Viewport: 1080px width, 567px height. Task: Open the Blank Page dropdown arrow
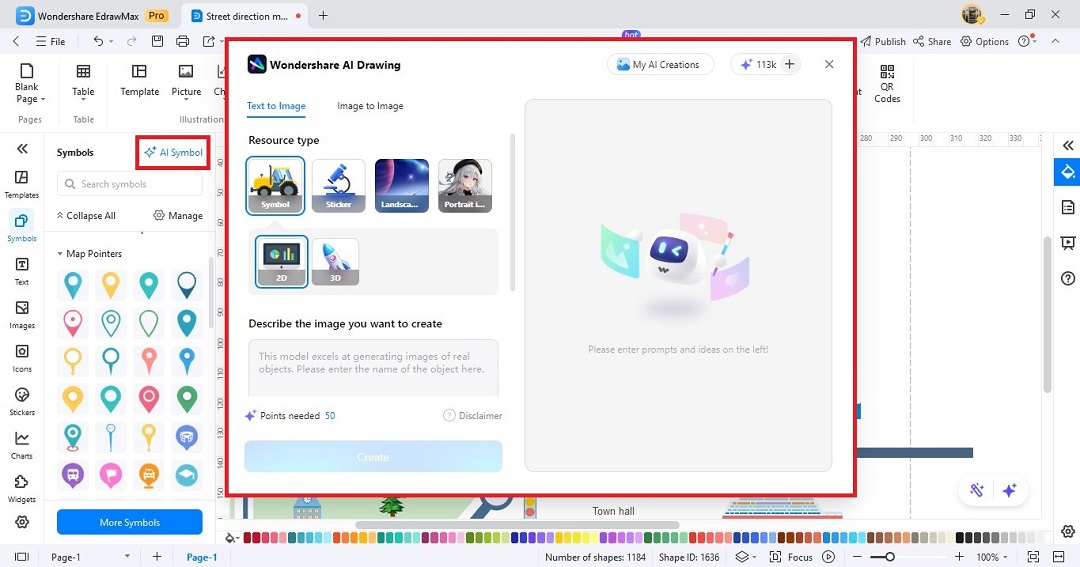[x=43, y=99]
